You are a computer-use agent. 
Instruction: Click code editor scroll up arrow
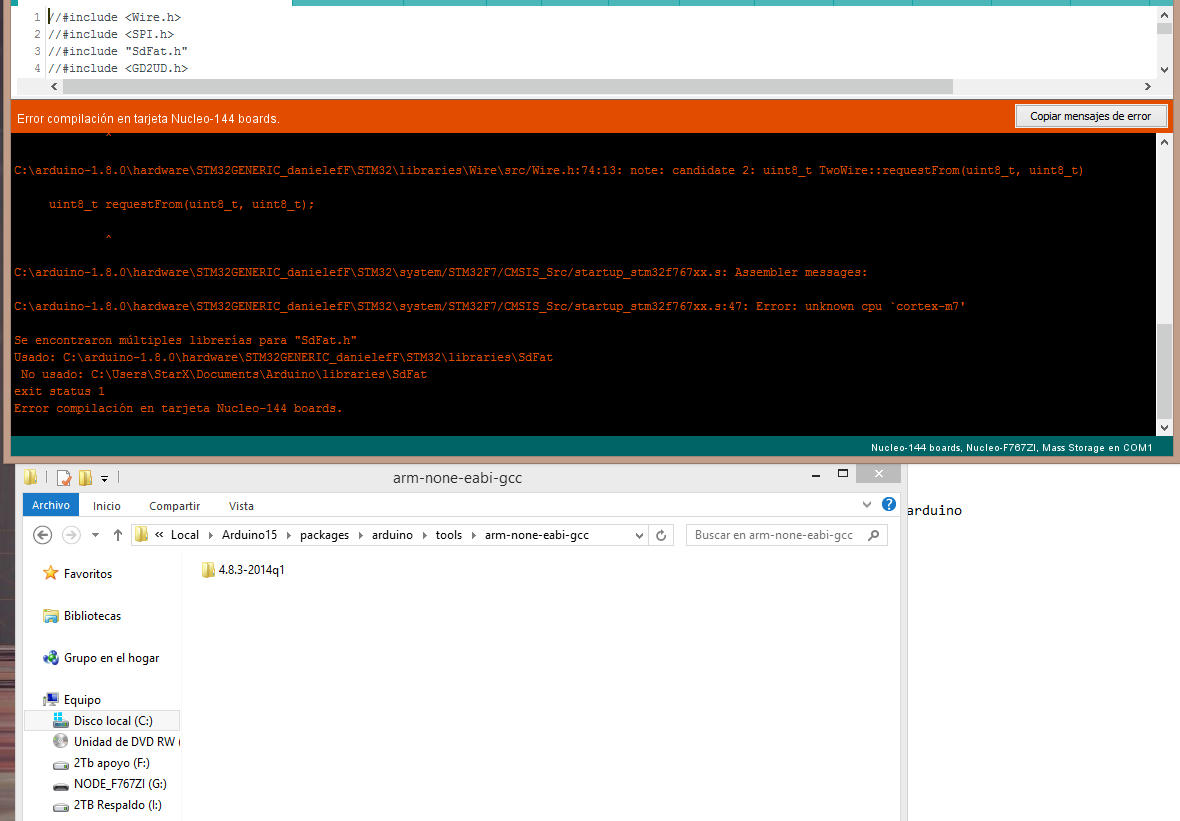1164,15
